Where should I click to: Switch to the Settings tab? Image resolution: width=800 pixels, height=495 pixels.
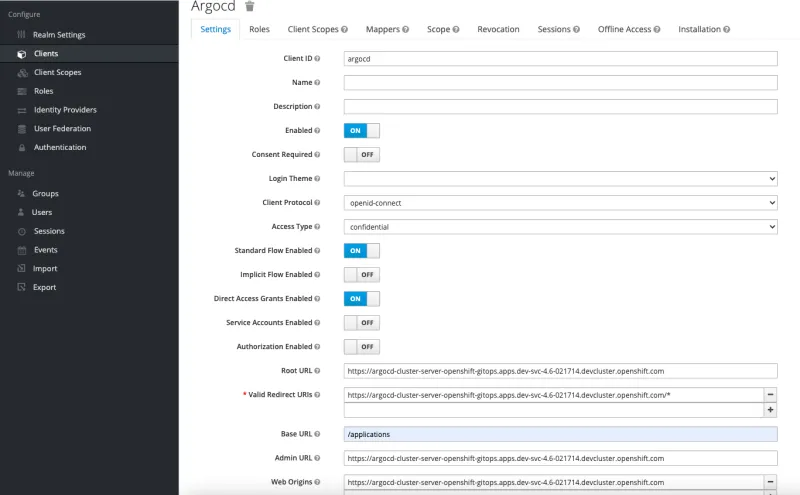coord(215,29)
